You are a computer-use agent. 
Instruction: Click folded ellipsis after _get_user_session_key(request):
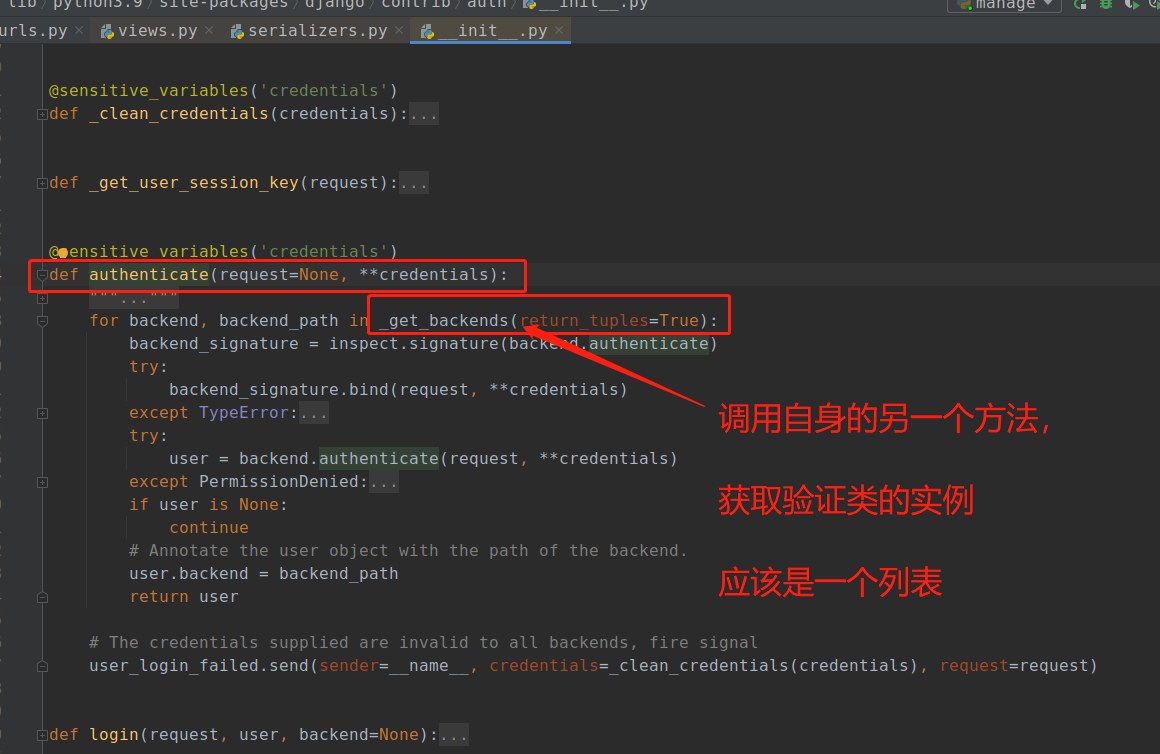(414, 183)
